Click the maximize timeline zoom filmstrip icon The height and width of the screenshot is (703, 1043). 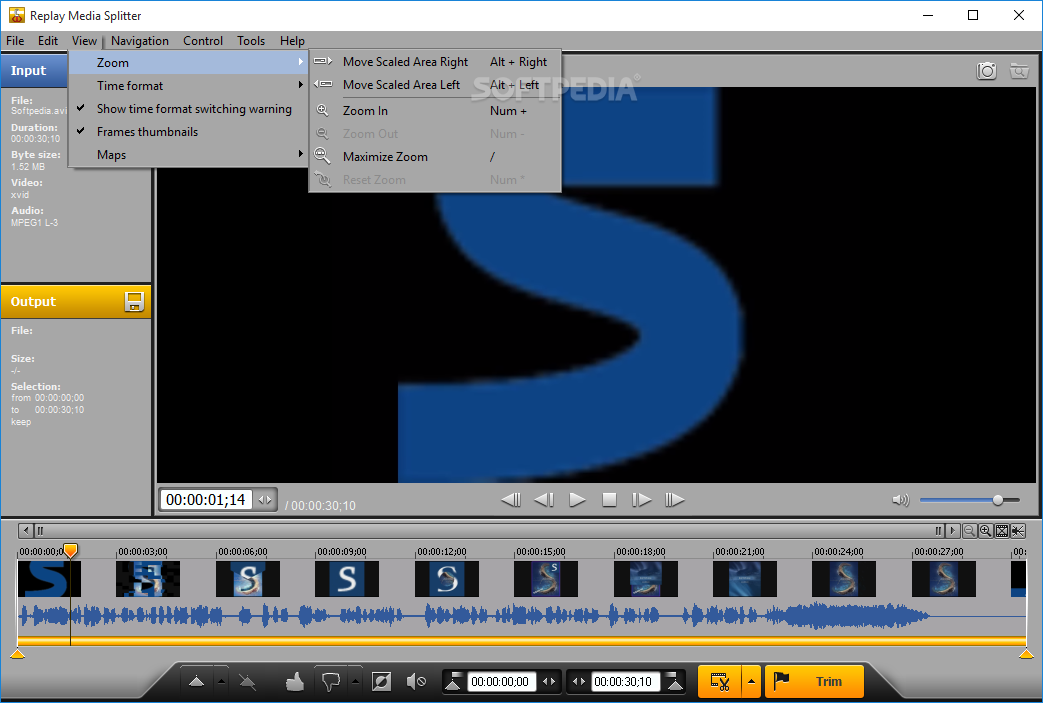coord(1002,531)
